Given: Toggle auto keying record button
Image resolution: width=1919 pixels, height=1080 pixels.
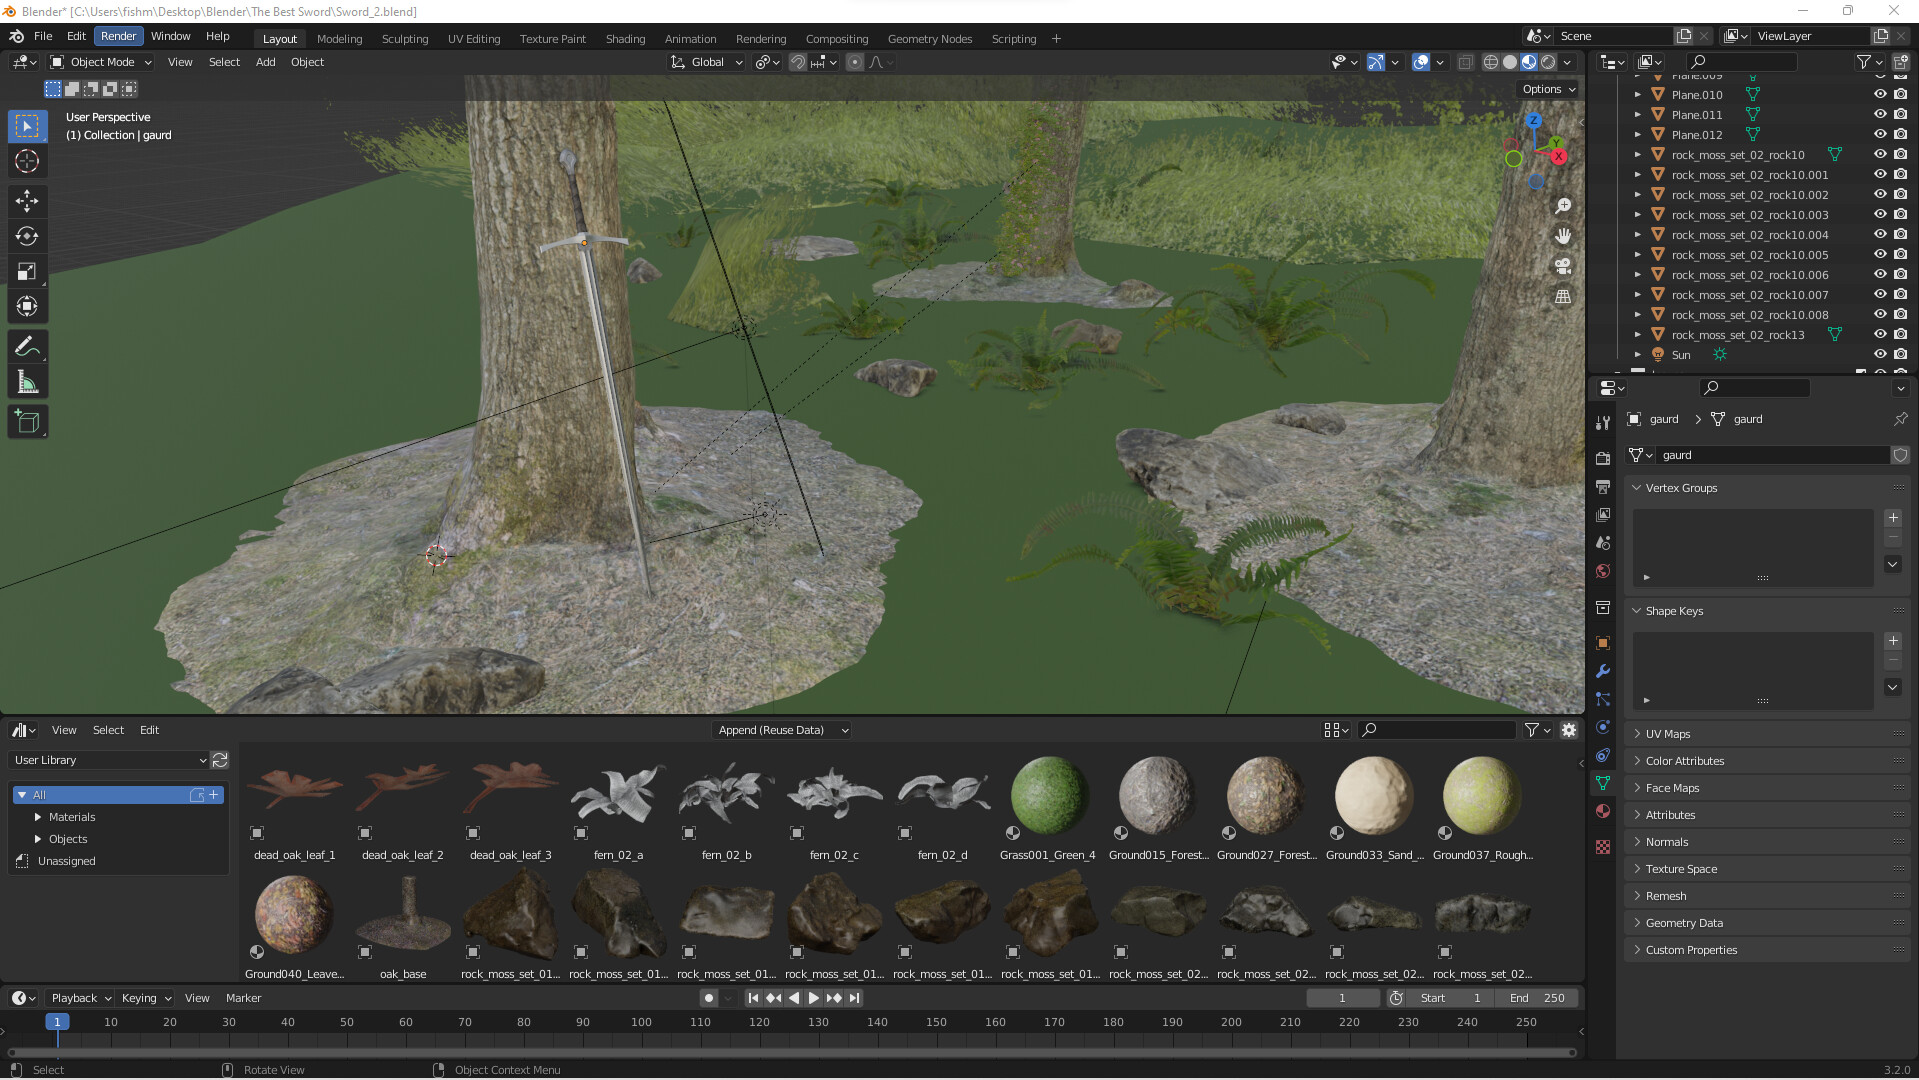Looking at the screenshot, I should (709, 998).
